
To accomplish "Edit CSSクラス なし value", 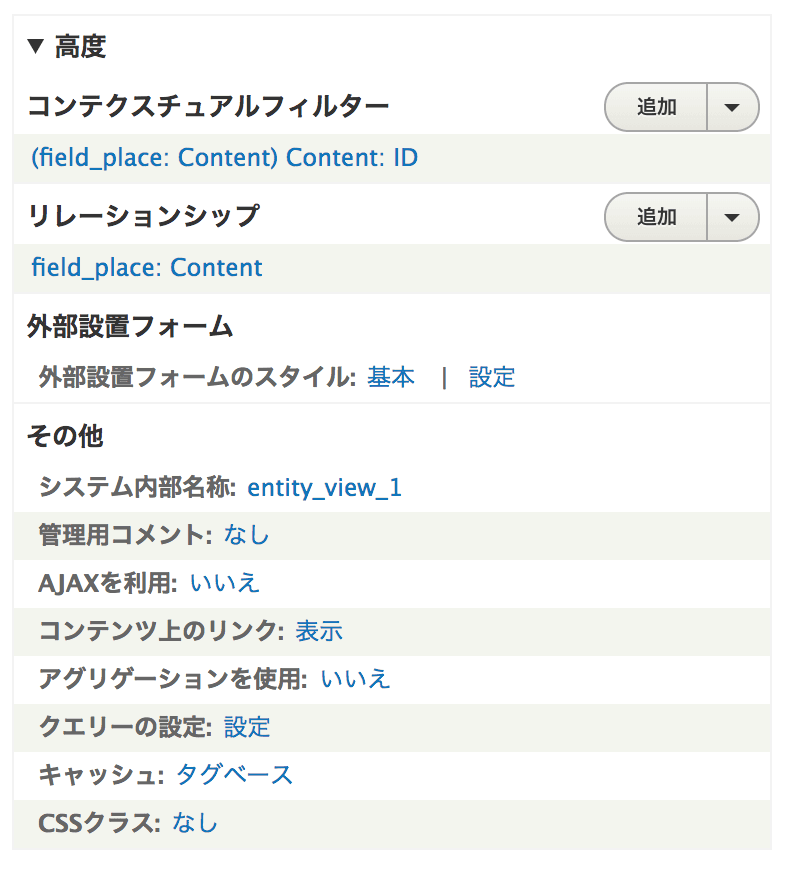I will tap(195, 823).
